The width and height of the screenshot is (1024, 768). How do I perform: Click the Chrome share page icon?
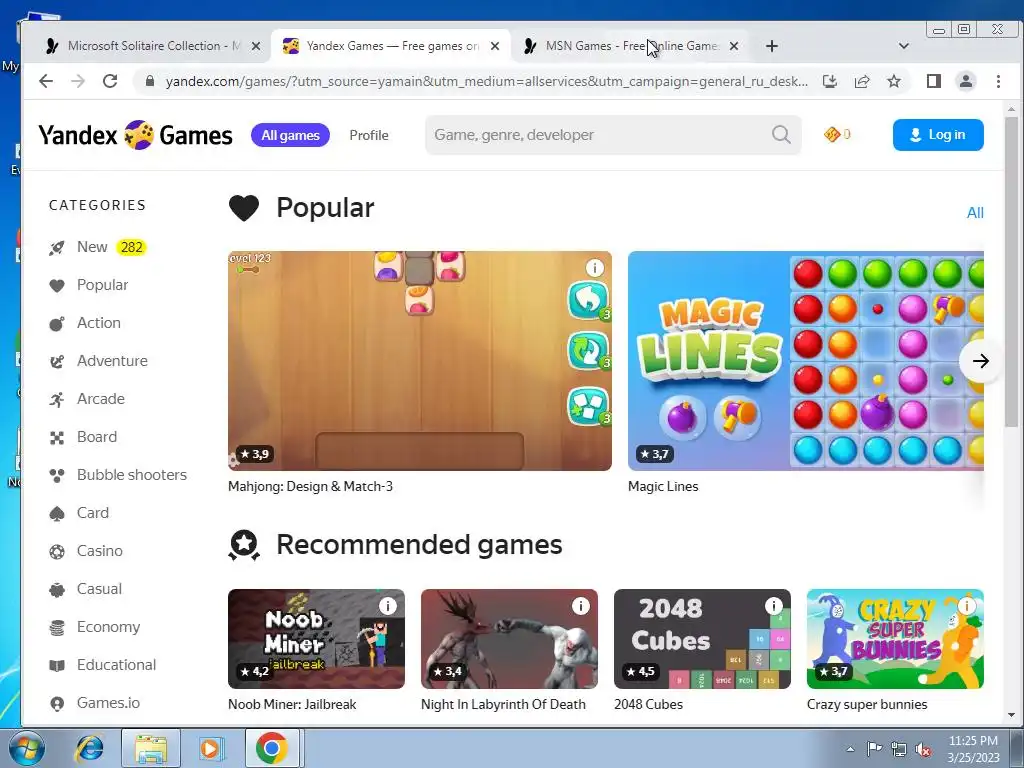click(x=862, y=81)
